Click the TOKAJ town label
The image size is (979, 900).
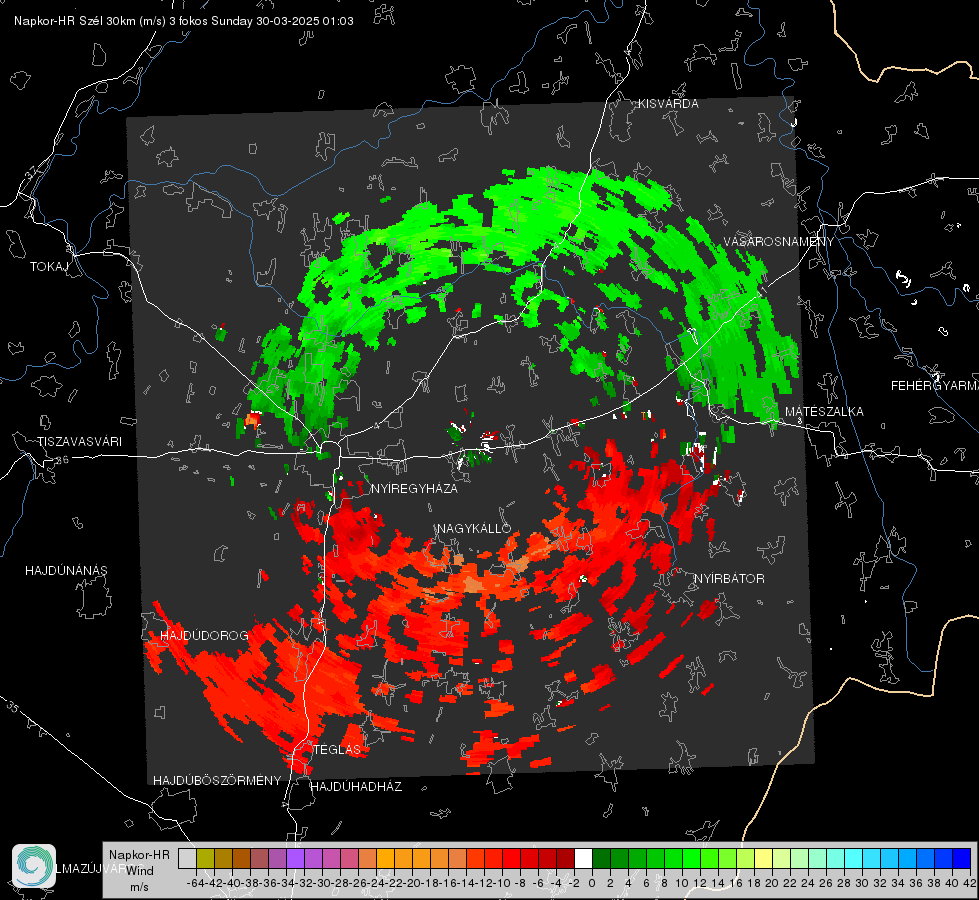49,267
